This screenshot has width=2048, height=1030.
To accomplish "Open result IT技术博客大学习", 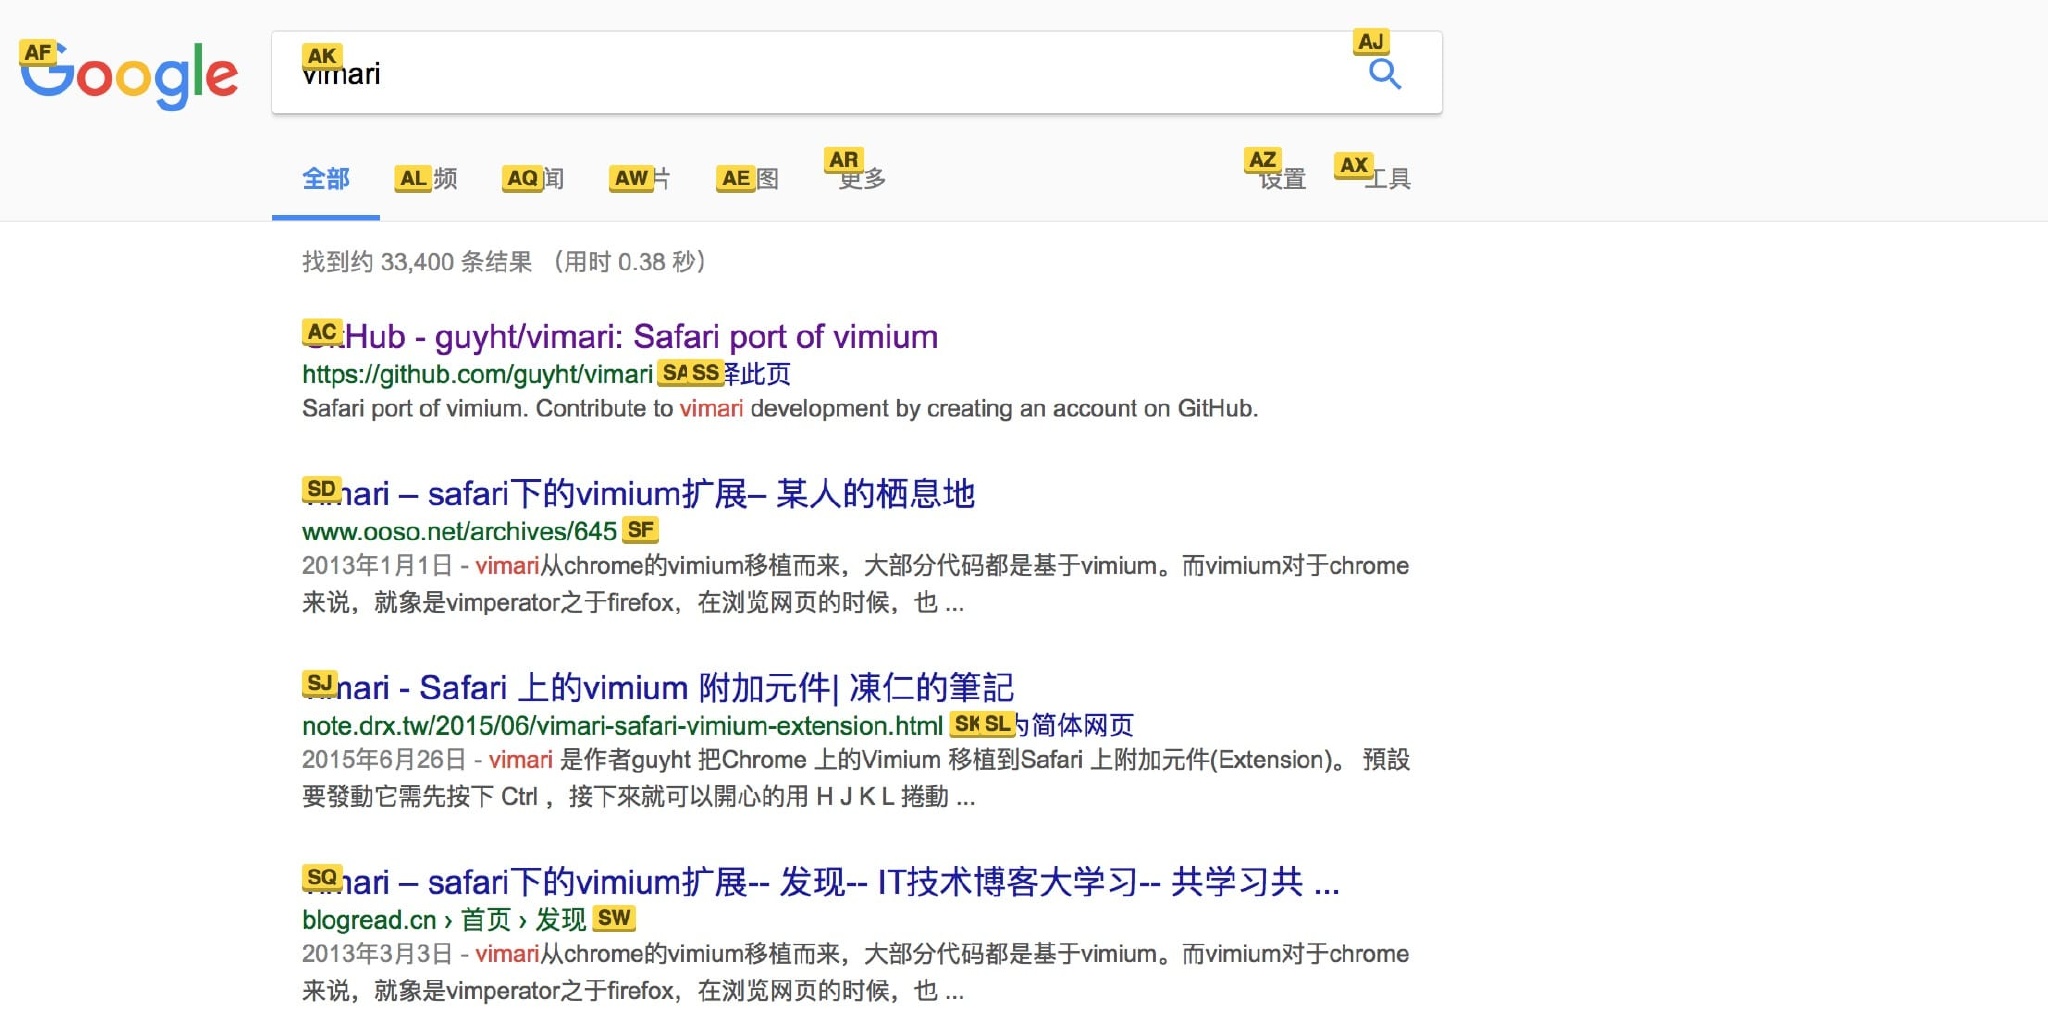I will click(x=820, y=882).
